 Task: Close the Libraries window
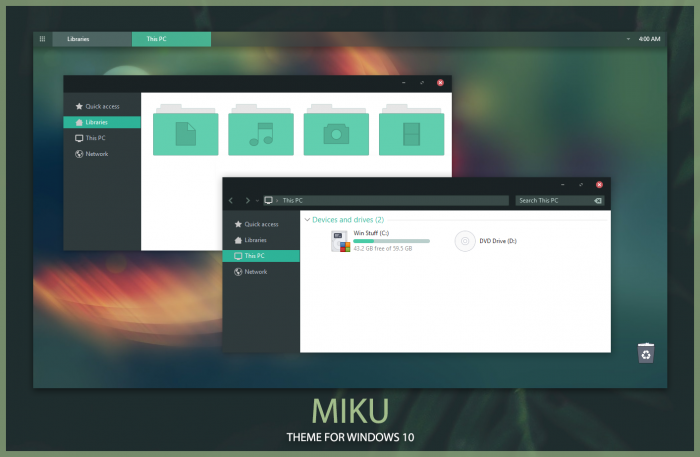[x=440, y=83]
